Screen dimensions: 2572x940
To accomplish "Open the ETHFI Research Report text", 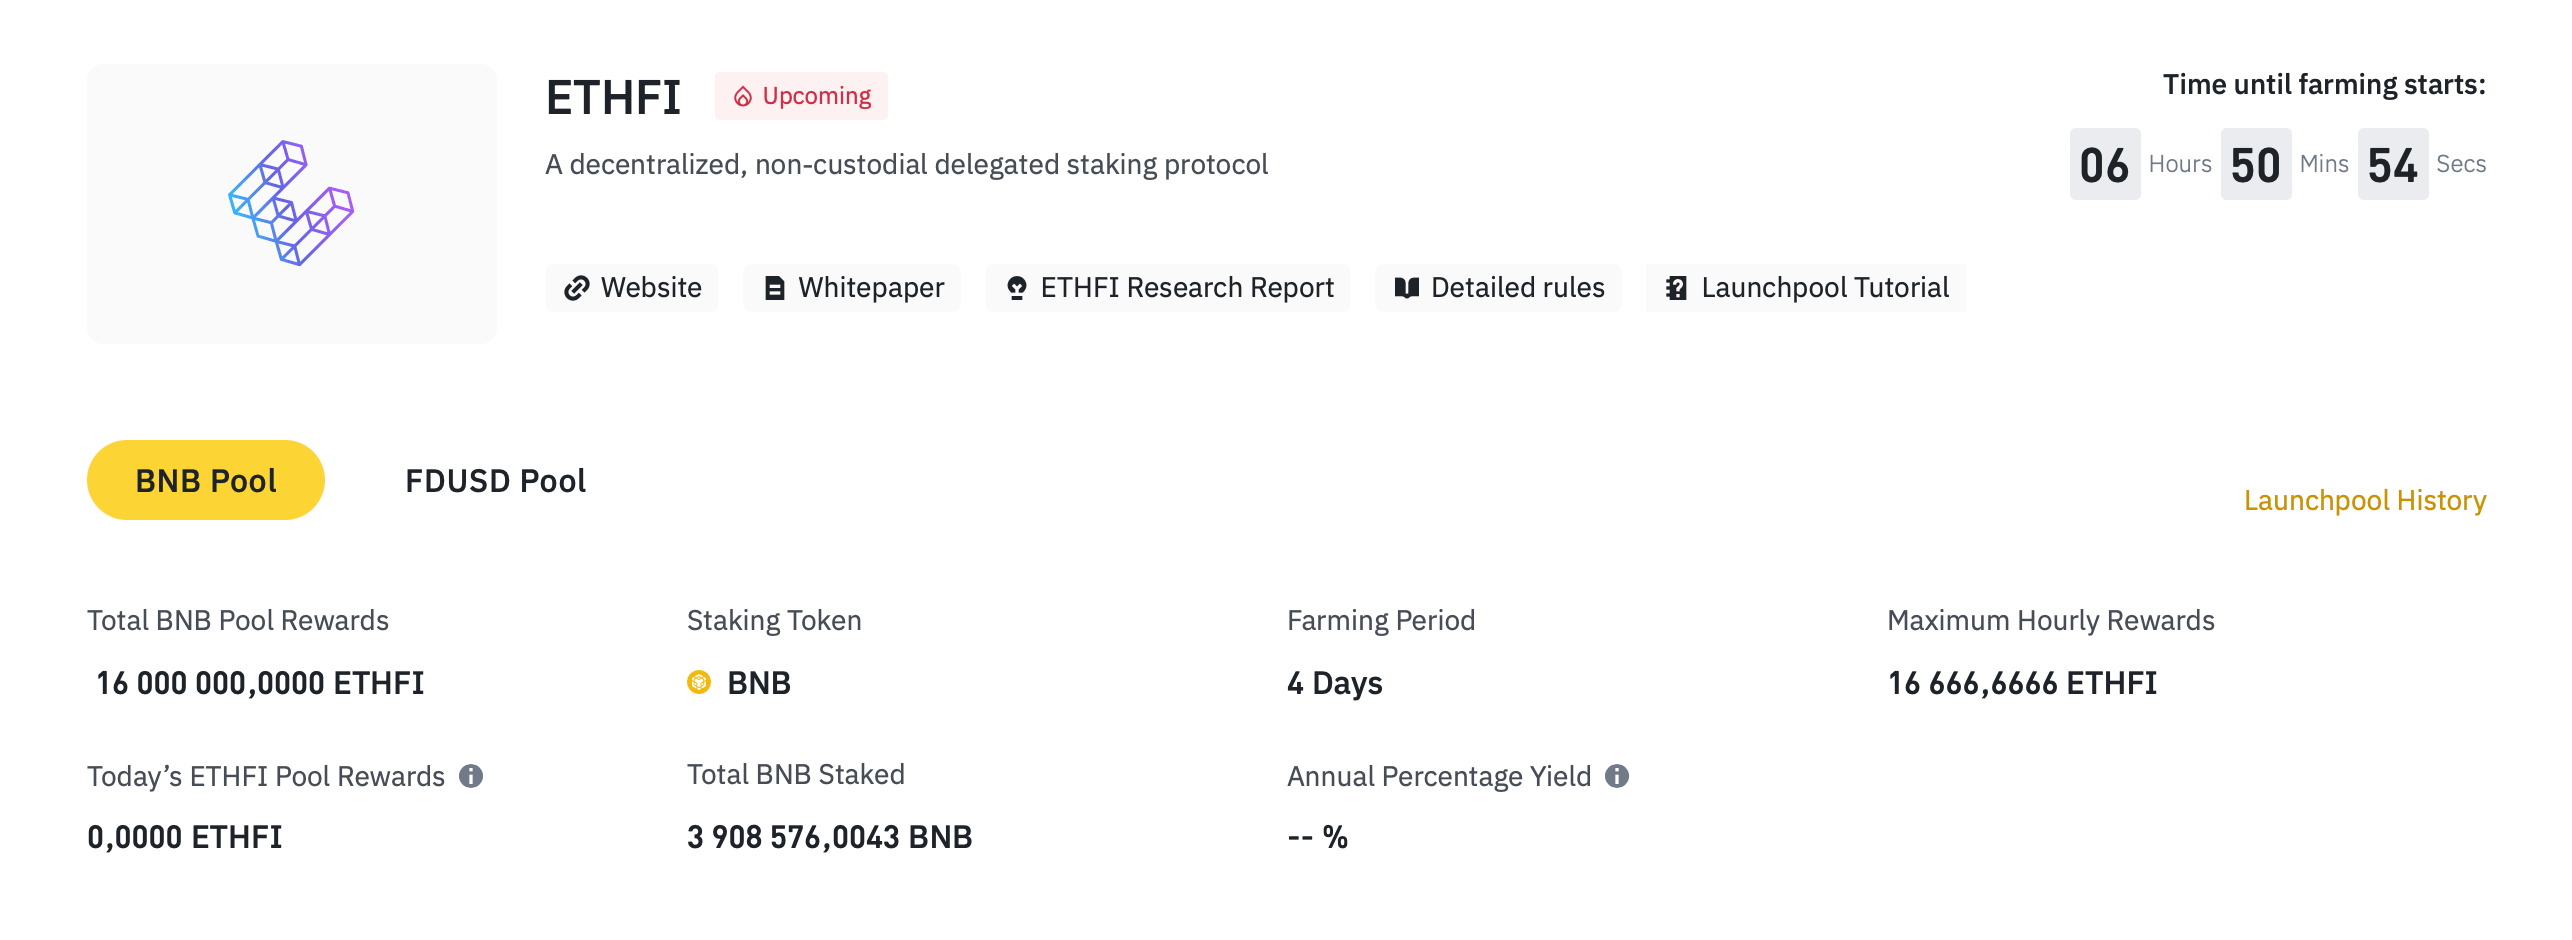I will point(1187,288).
